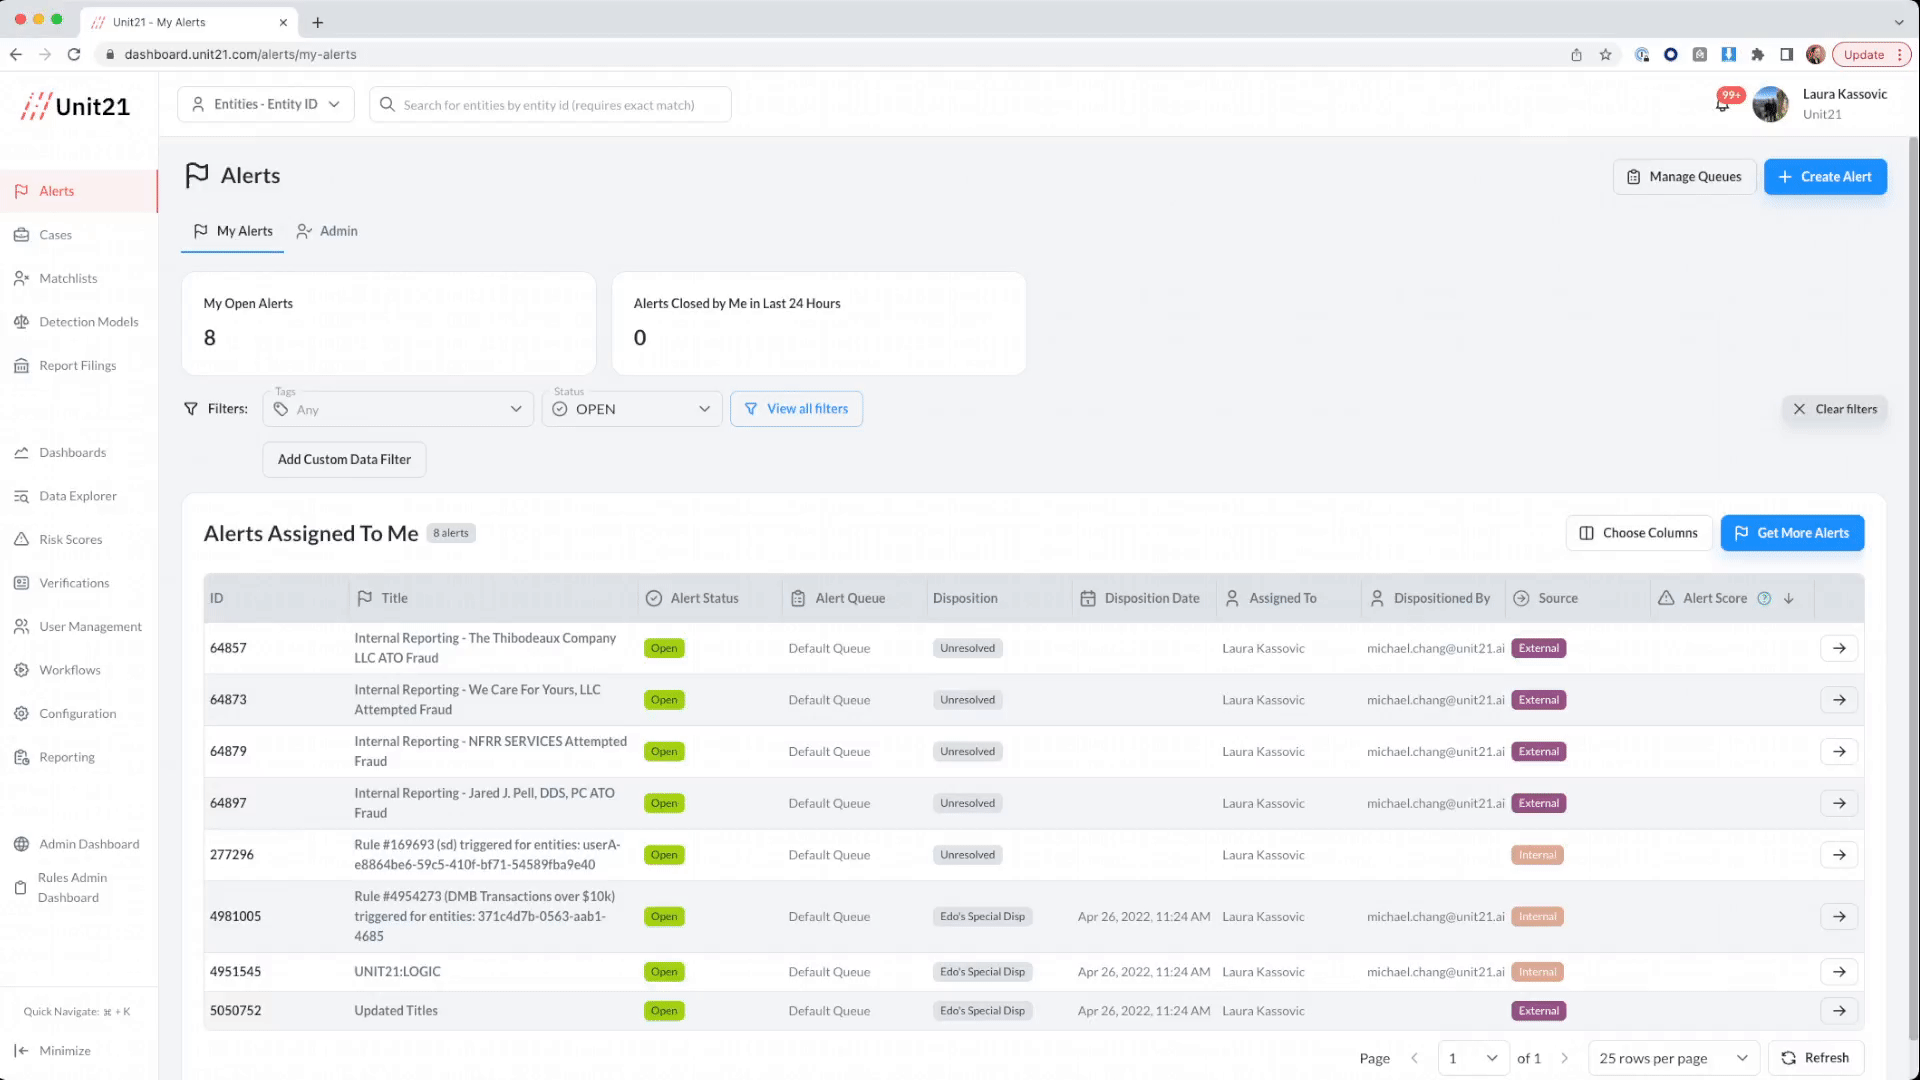Viewport: 1920px width, 1080px height.
Task: Open alert 64879 with arrow button
Action: pos(1839,752)
